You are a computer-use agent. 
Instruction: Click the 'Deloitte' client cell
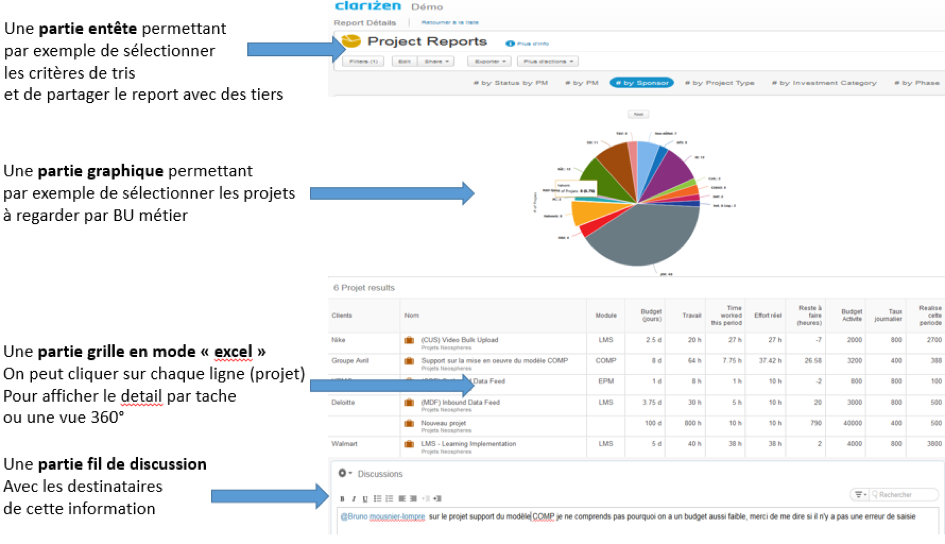coord(343,402)
